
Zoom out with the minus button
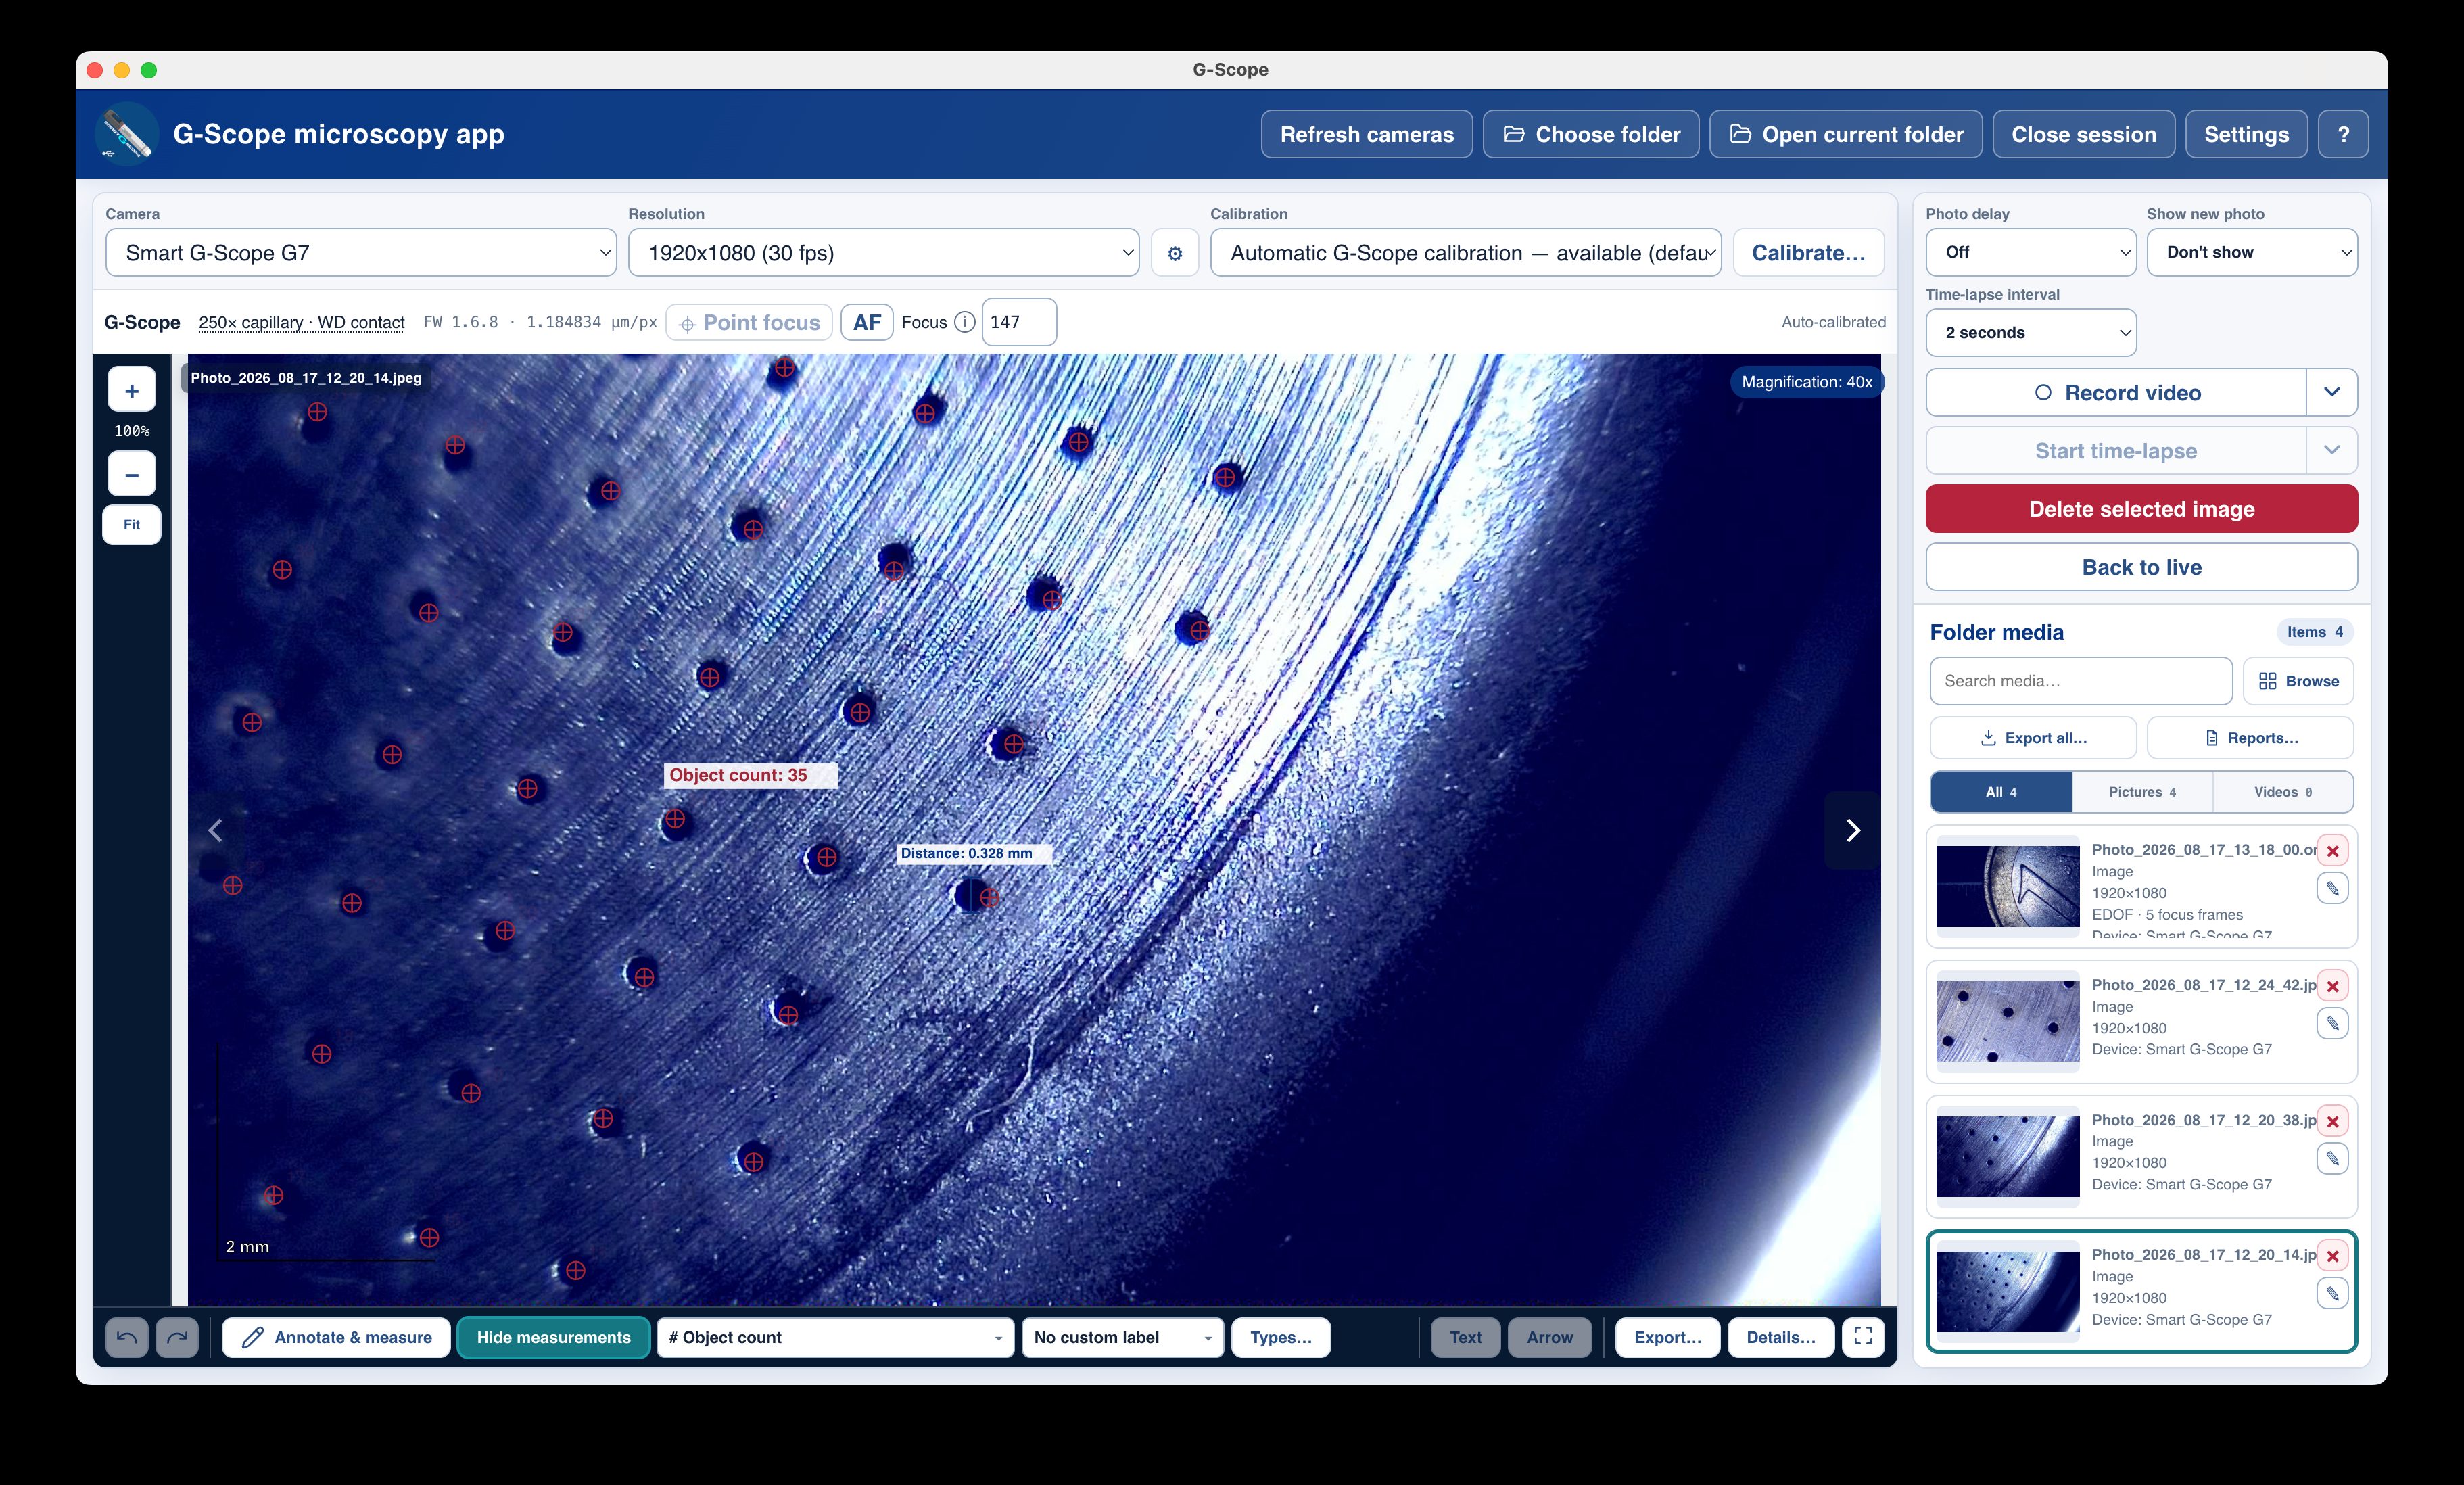point(132,474)
